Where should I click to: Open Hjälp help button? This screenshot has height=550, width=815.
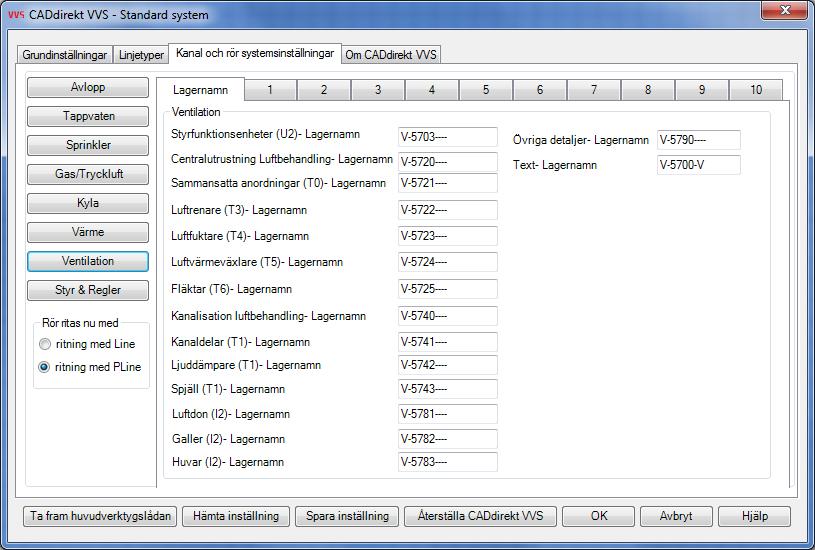click(755, 516)
